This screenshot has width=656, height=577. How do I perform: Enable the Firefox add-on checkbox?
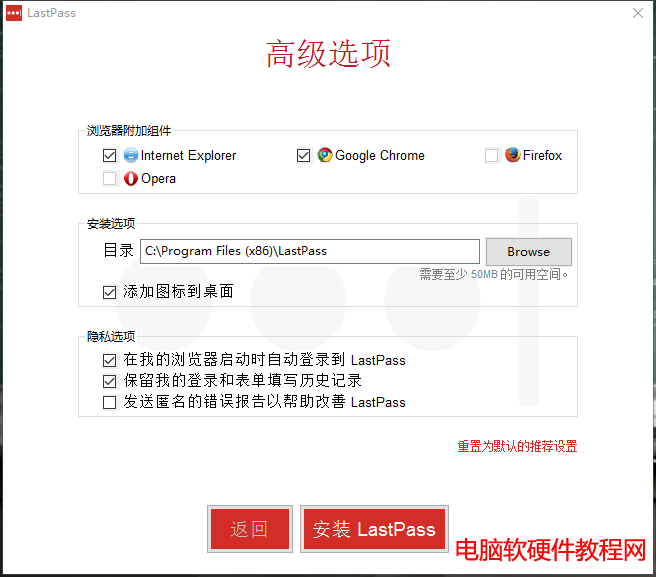click(x=492, y=156)
